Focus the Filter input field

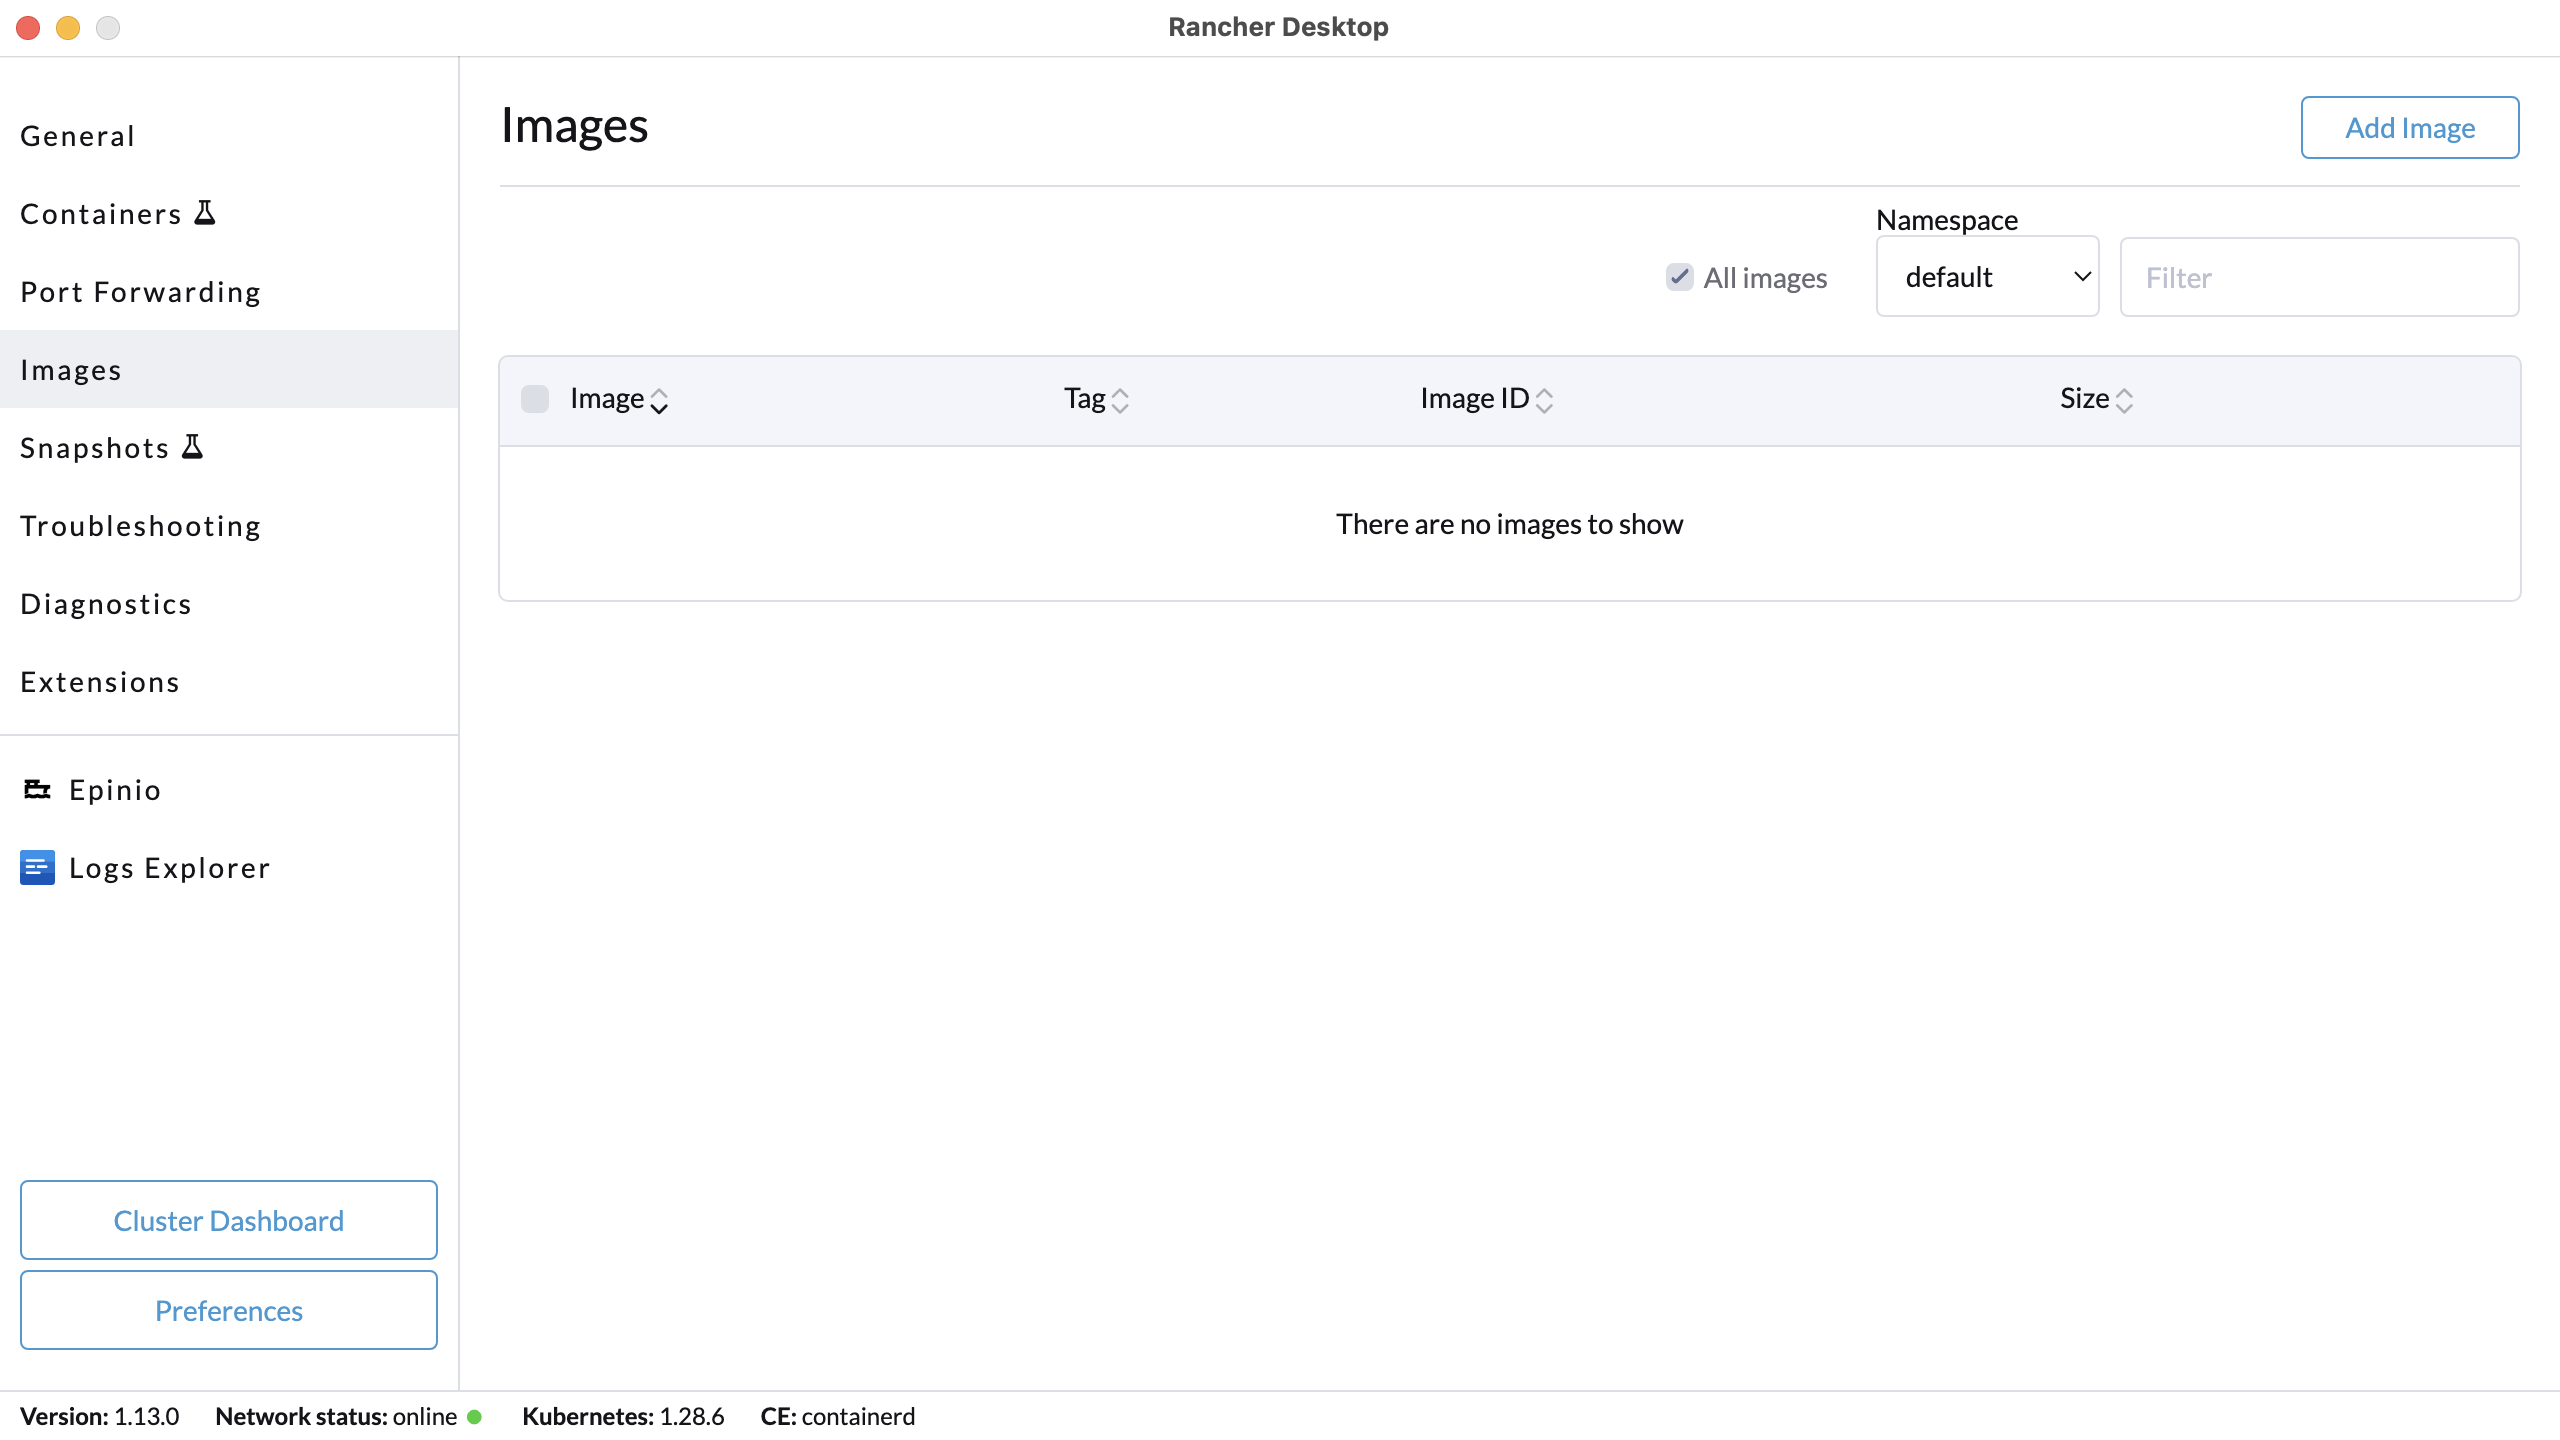(2319, 277)
